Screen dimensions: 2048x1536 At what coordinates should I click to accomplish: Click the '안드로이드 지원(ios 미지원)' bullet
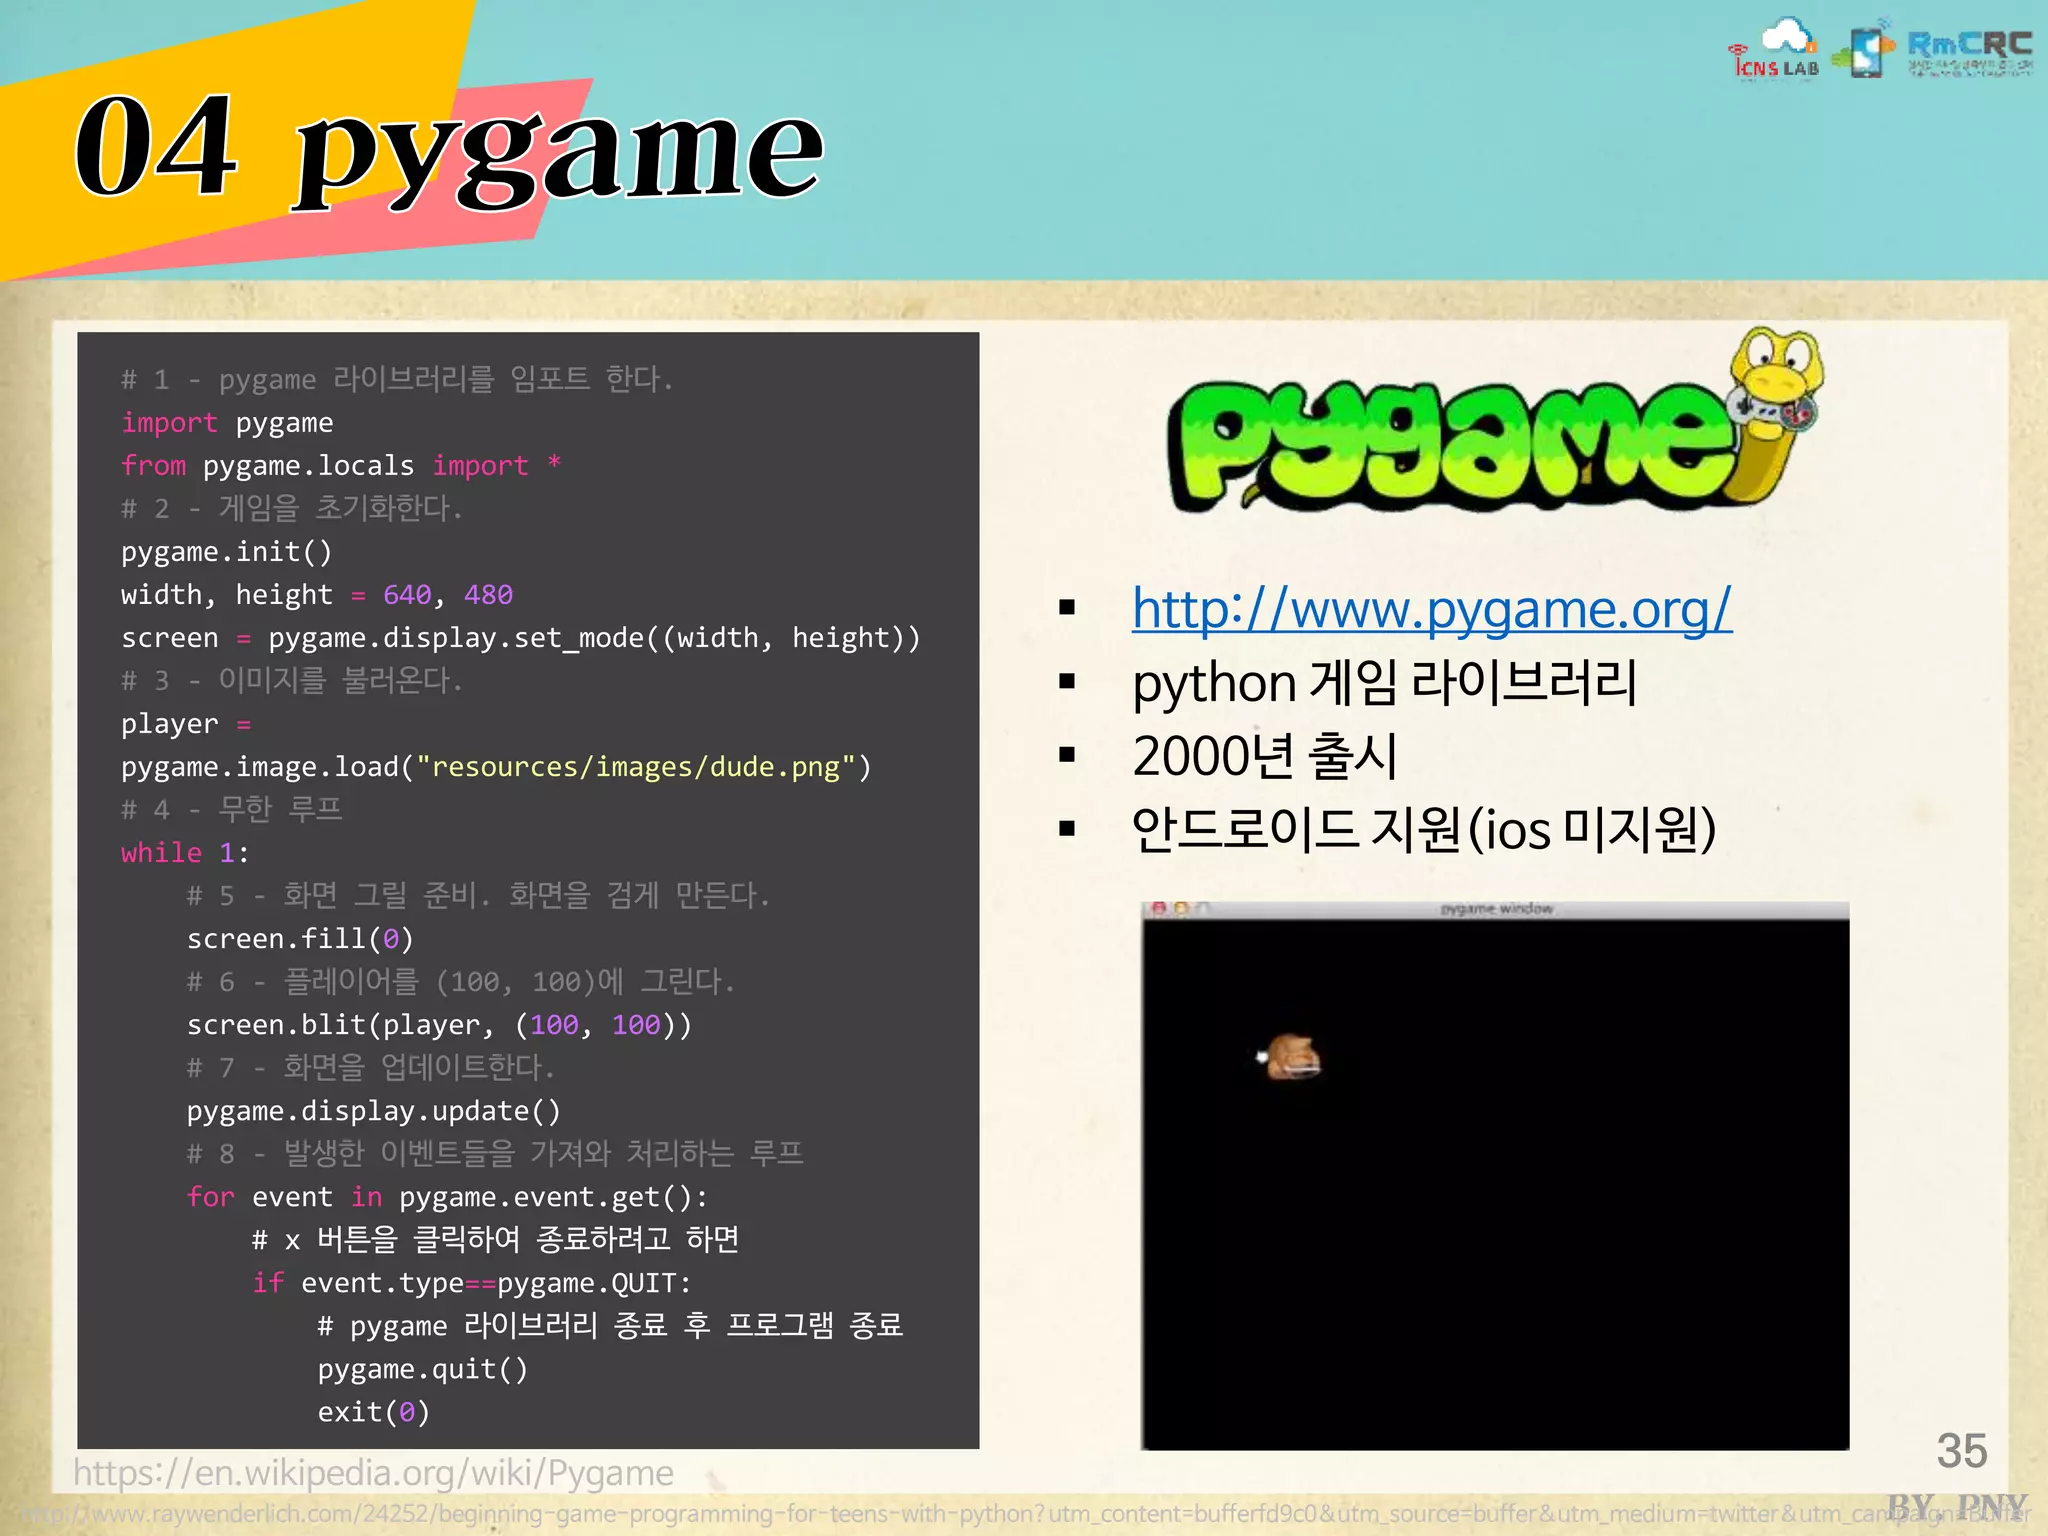[1424, 829]
